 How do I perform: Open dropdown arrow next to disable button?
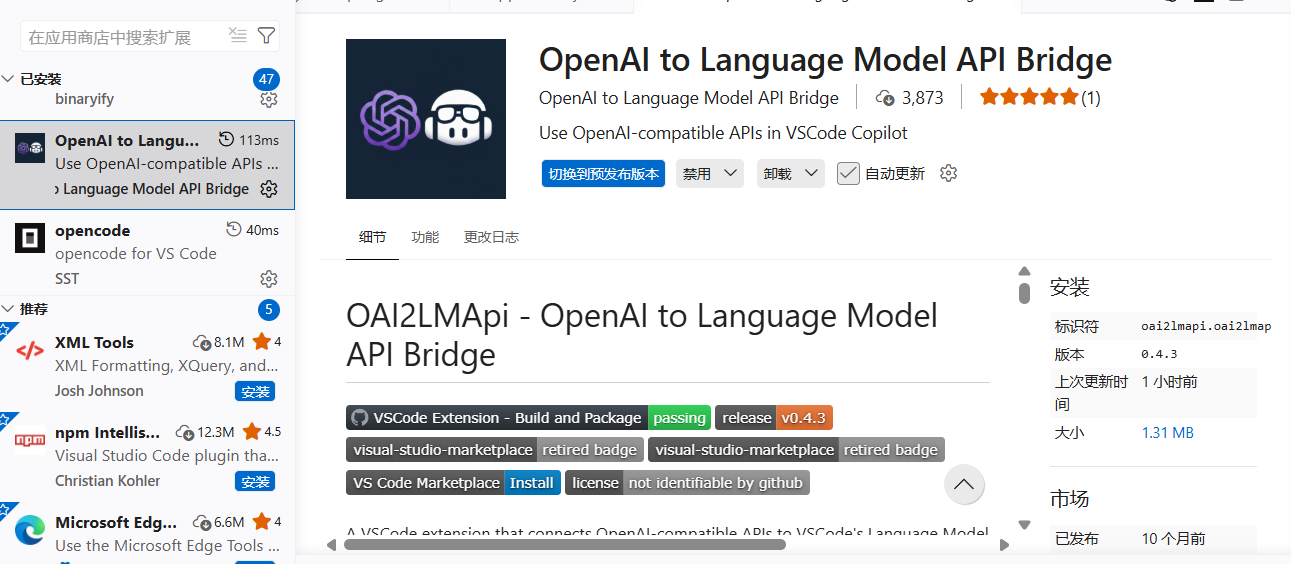tap(731, 173)
